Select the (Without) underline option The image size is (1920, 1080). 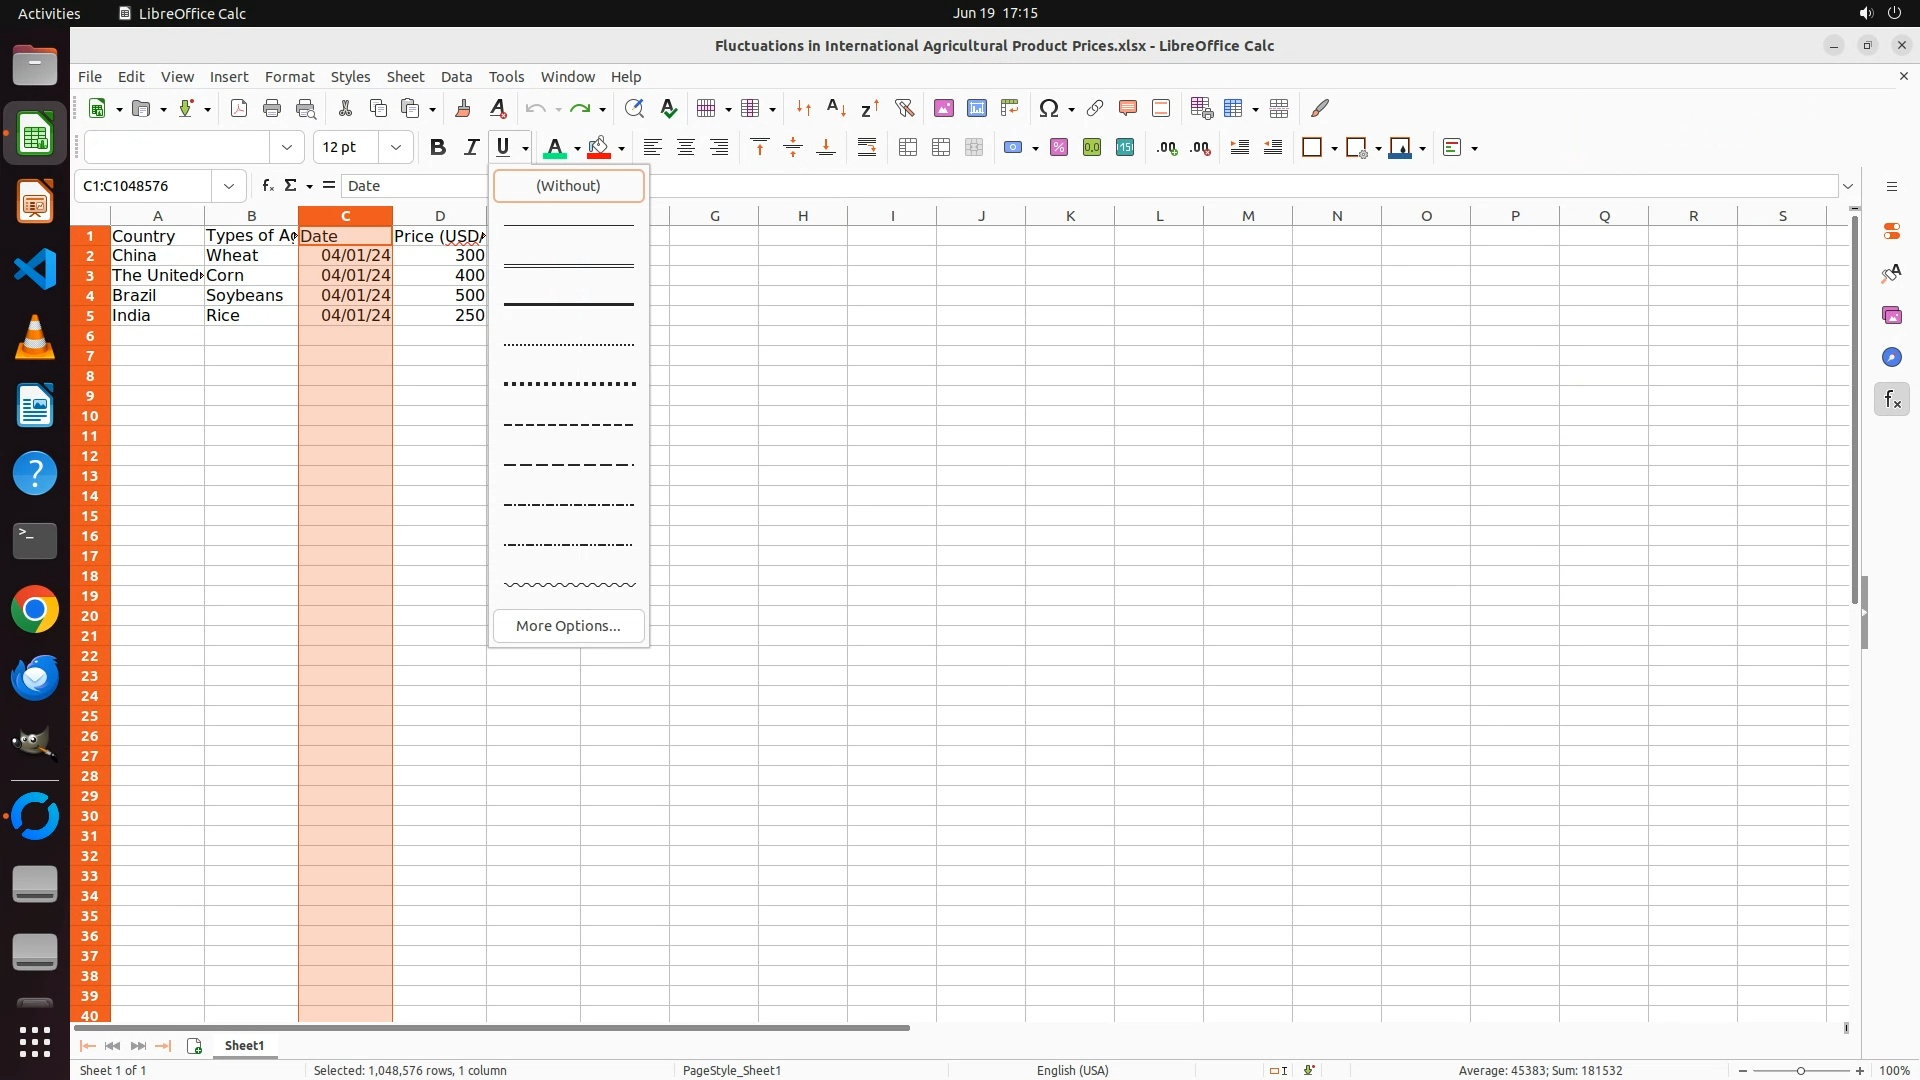tap(568, 186)
